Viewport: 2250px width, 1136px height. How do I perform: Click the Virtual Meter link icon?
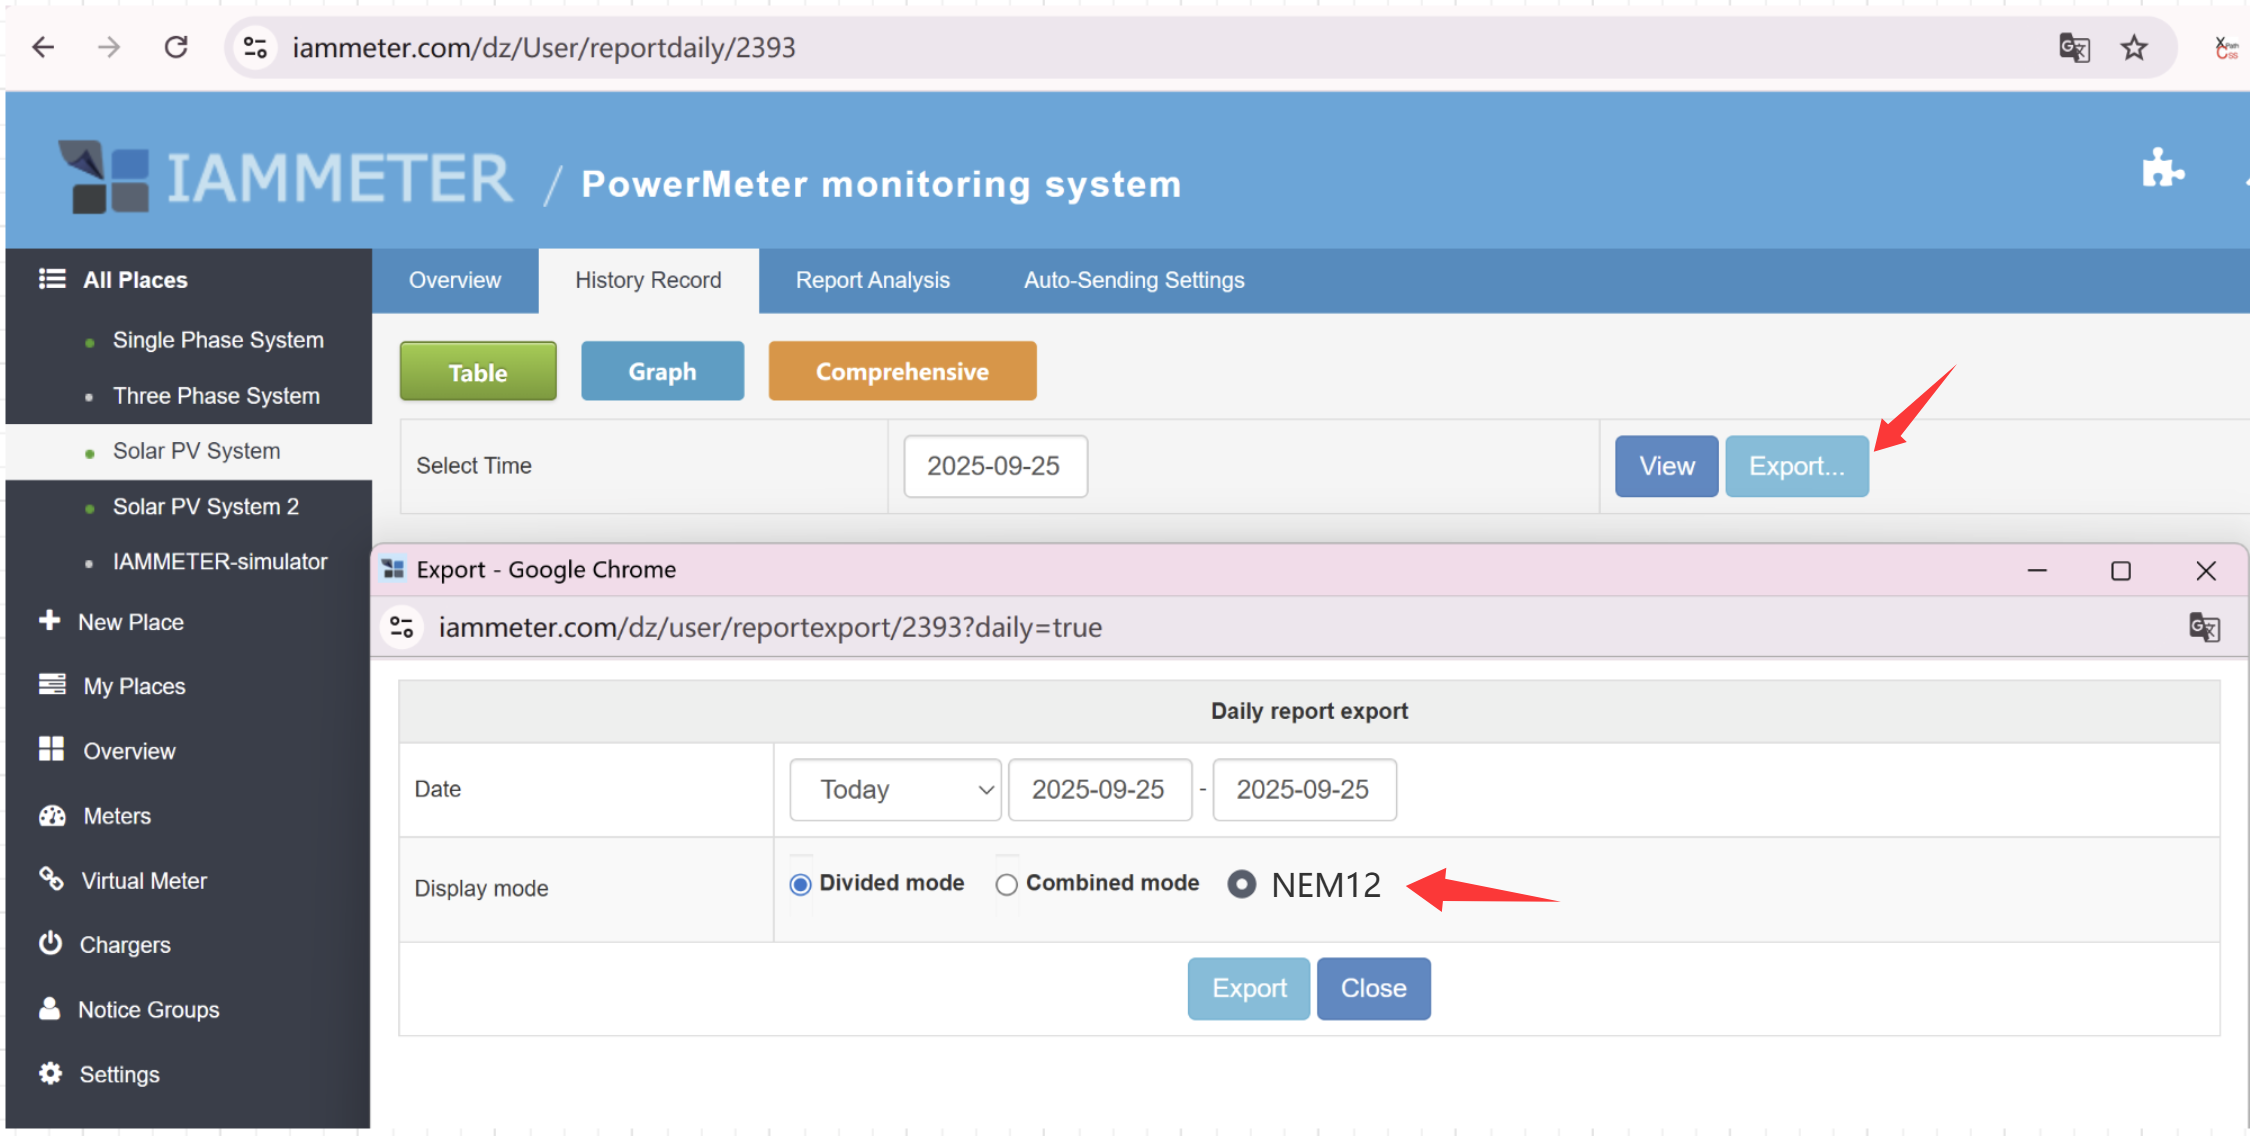point(51,880)
